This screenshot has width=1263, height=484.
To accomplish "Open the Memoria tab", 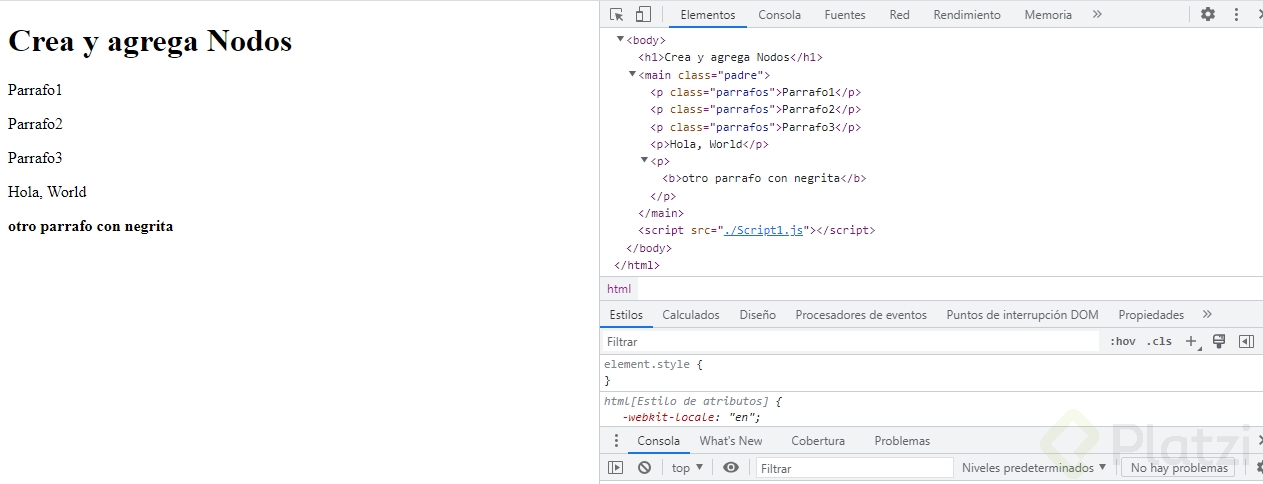I will [1048, 15].
